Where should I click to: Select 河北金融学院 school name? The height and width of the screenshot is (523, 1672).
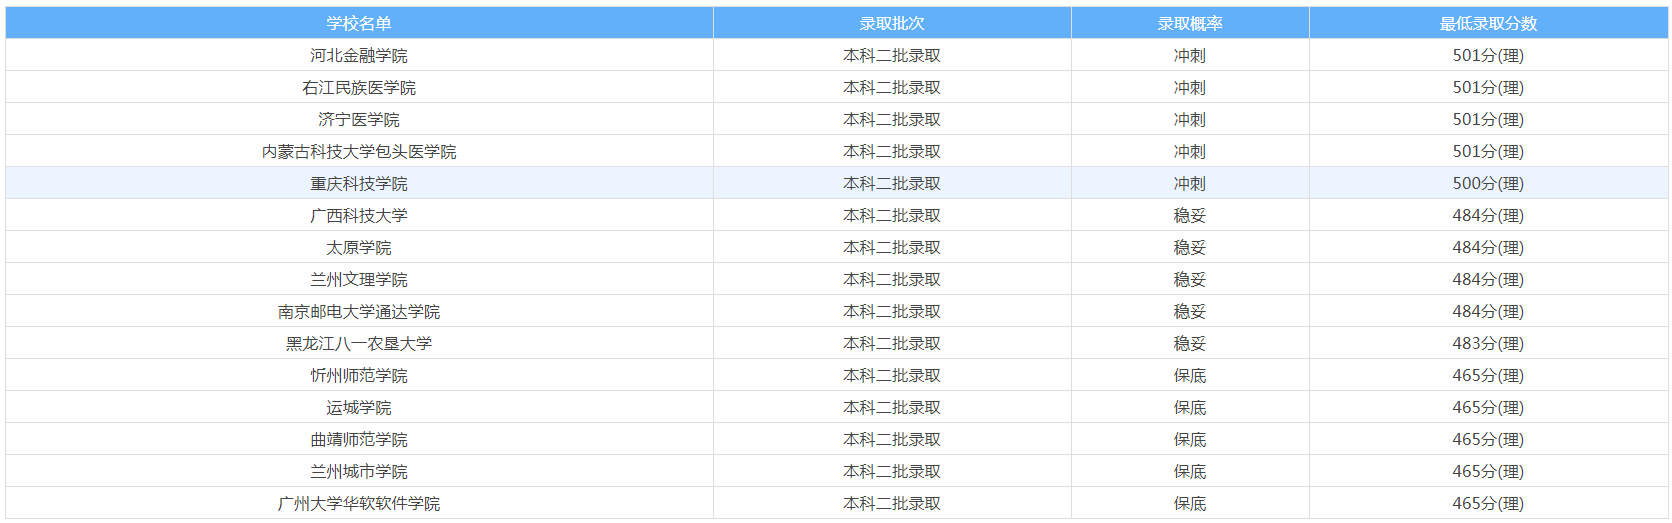359,55
